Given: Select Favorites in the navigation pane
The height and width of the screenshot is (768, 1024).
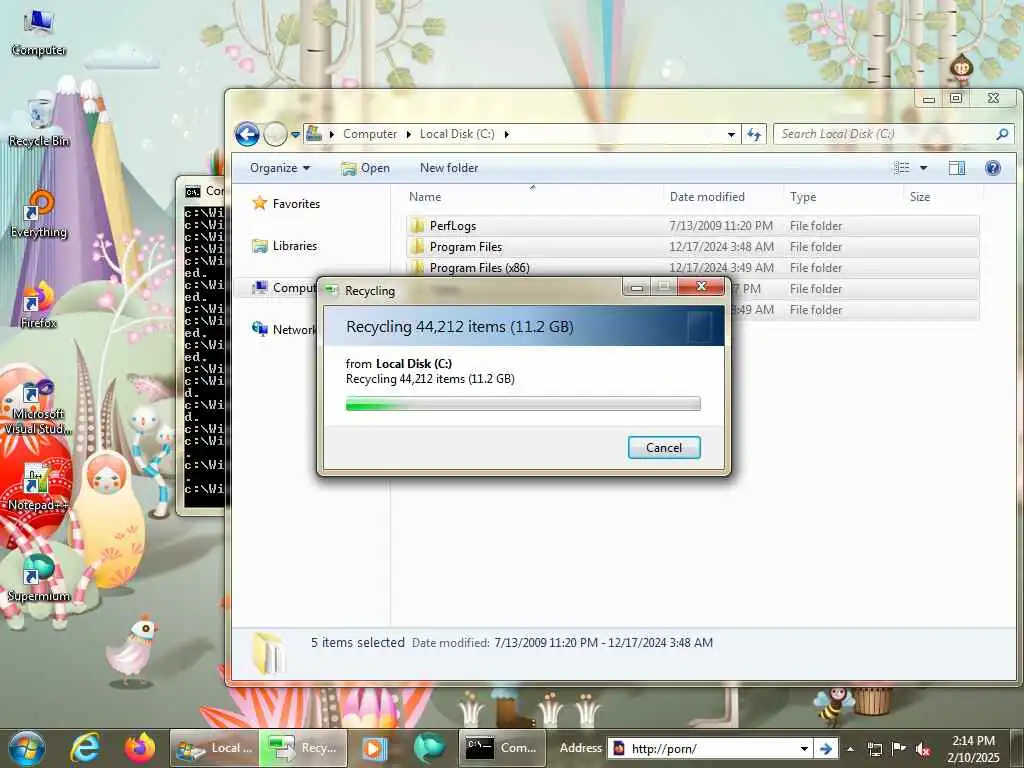Looking at the screenshot, I should pyautogui.click(x=286, y=204).
